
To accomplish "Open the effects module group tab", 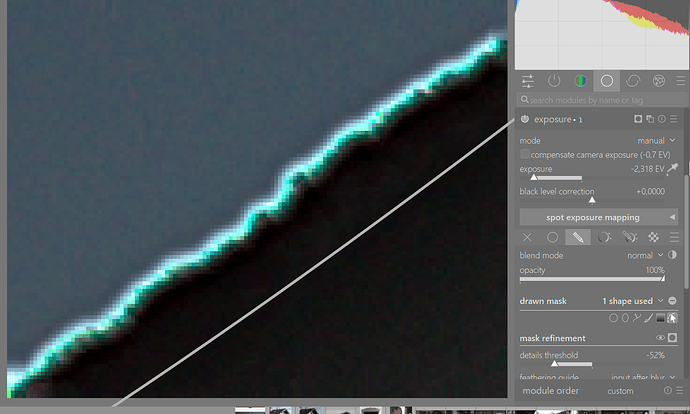I will 659,81.
